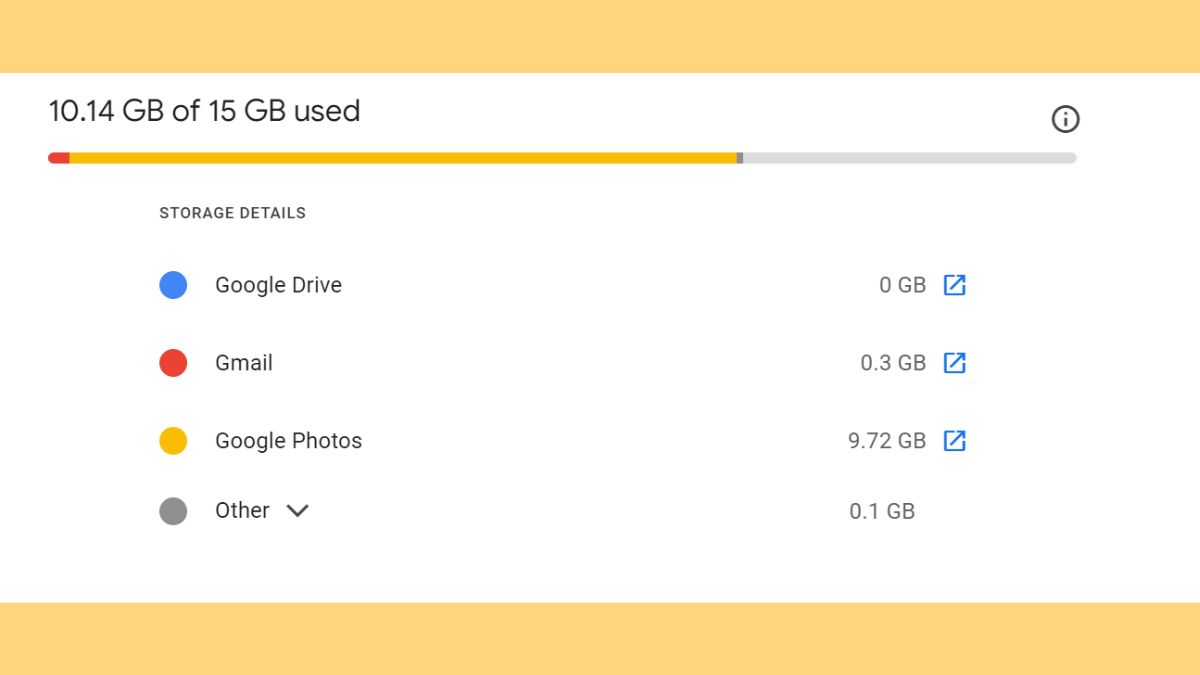
Task: Click the 9.72 GB Photos usage value
Action: pos(887,441)
